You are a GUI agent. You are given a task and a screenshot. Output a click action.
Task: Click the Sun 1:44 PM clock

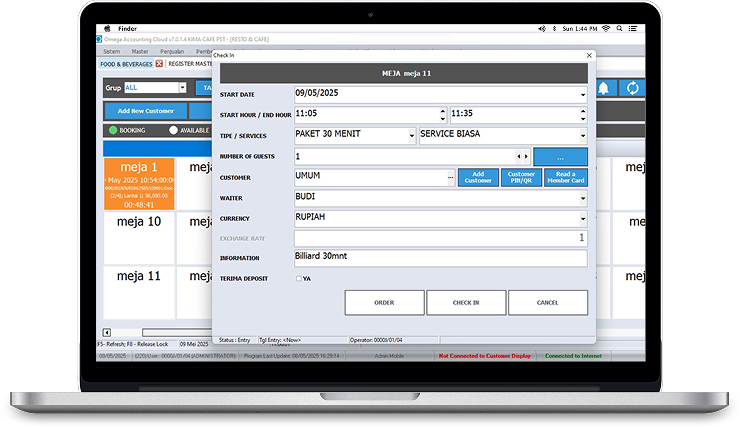[580, 29]
